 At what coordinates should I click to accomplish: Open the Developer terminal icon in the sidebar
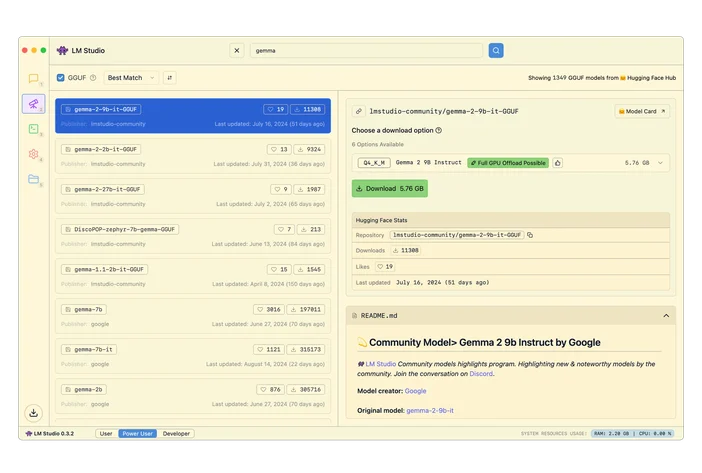[x=33, y=129]
